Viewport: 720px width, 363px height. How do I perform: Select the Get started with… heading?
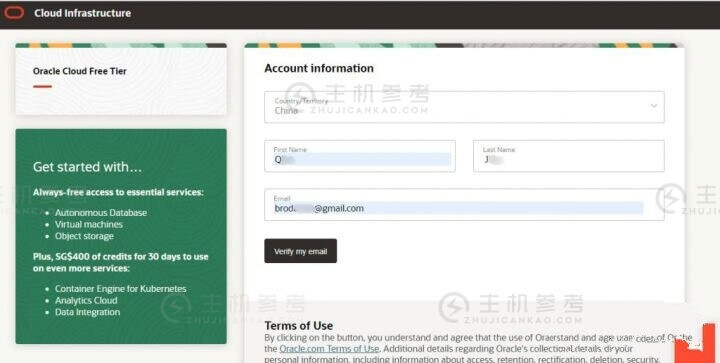pos(87,167)
